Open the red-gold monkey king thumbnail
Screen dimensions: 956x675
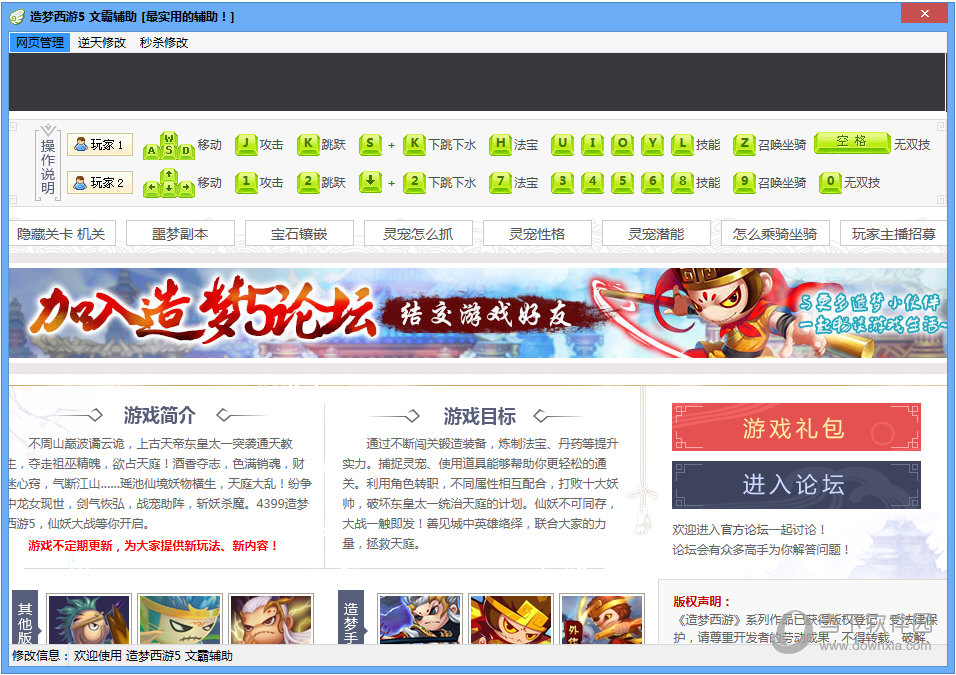coord(511,619)
